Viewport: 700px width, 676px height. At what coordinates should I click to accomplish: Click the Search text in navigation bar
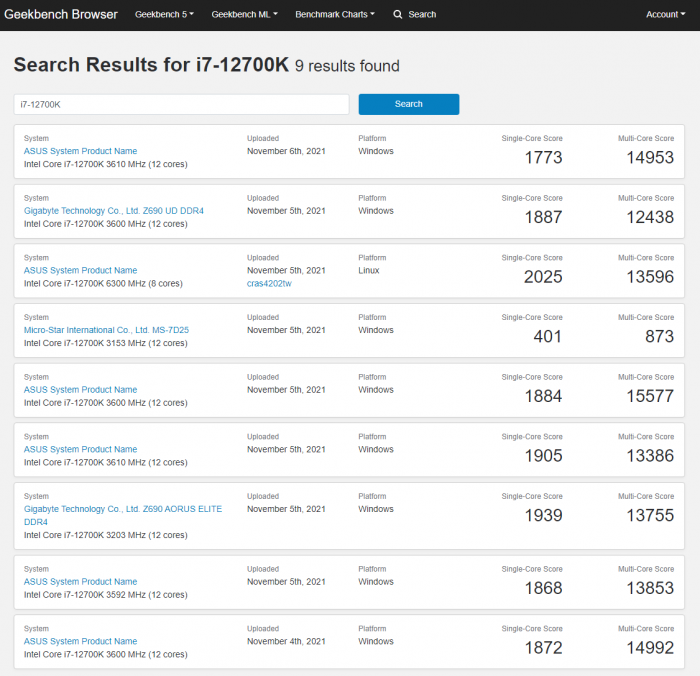[x=422, y=15]
